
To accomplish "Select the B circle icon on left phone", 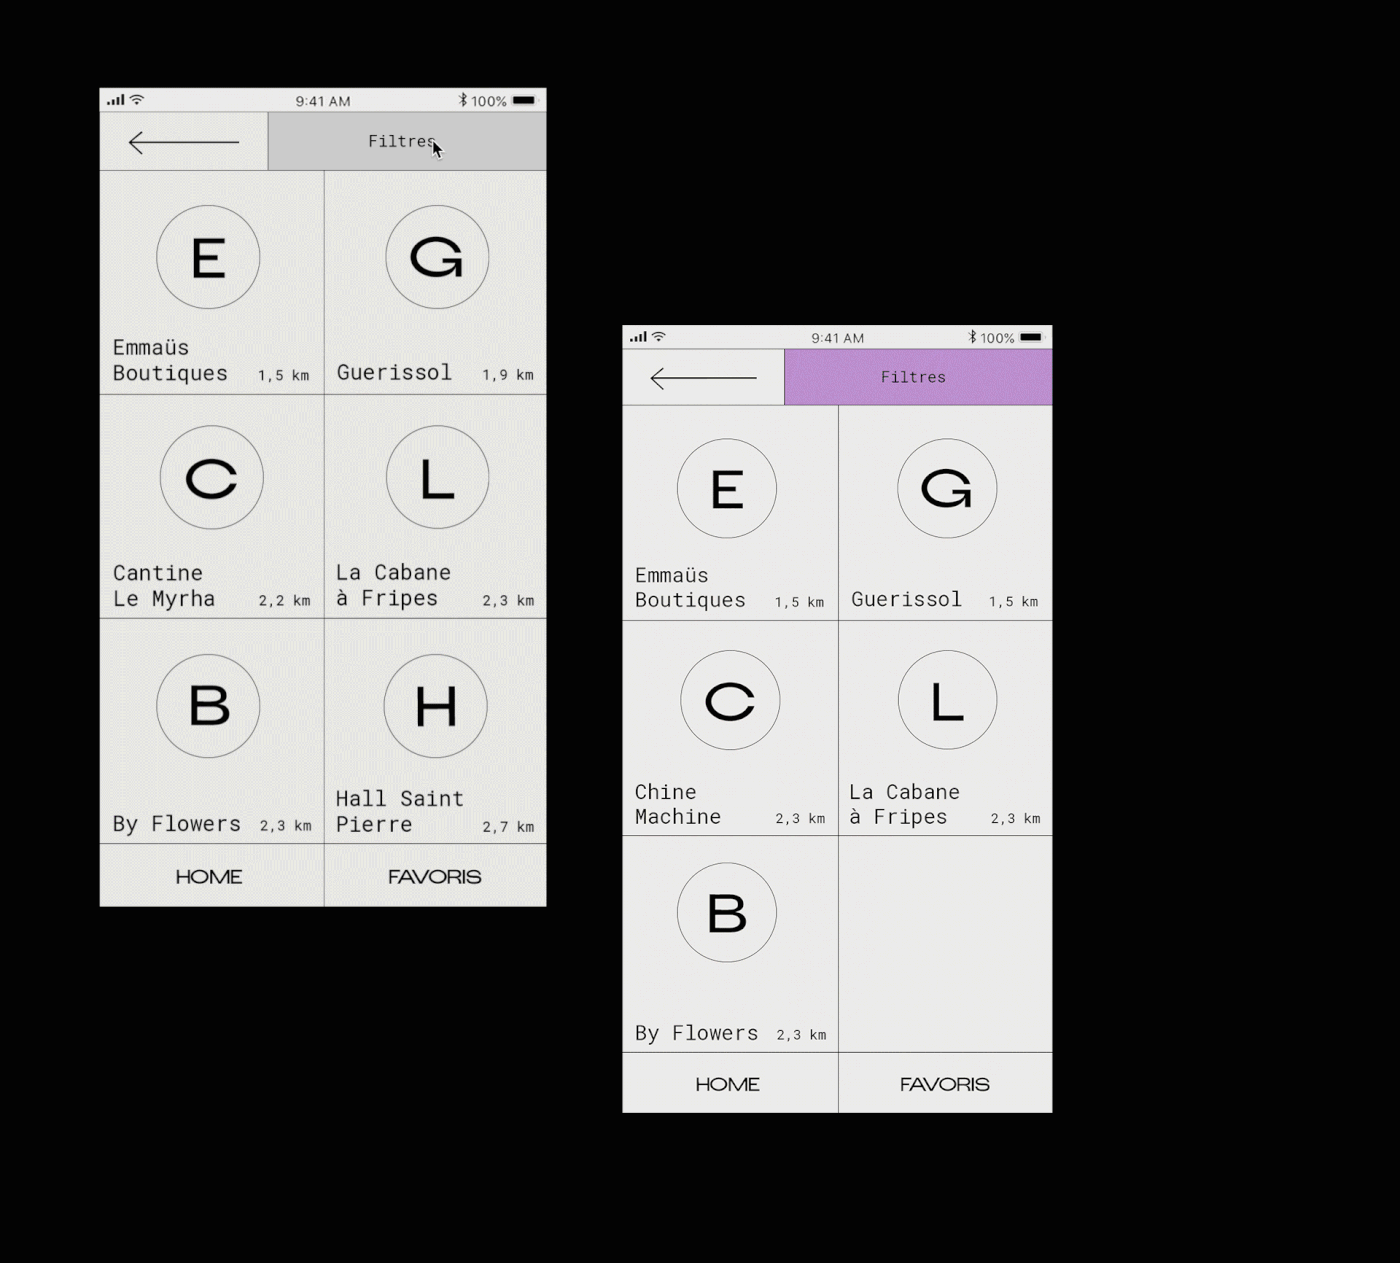I will (208, 706).
